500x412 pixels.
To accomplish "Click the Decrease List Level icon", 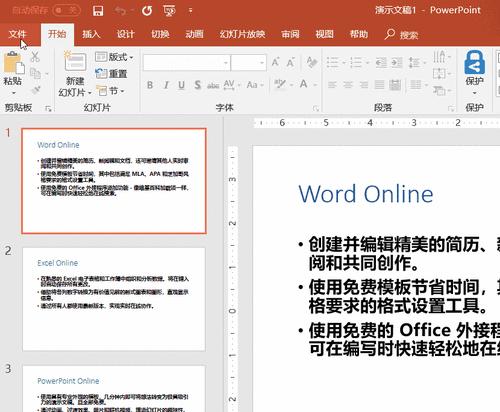I will click(381, 62).
